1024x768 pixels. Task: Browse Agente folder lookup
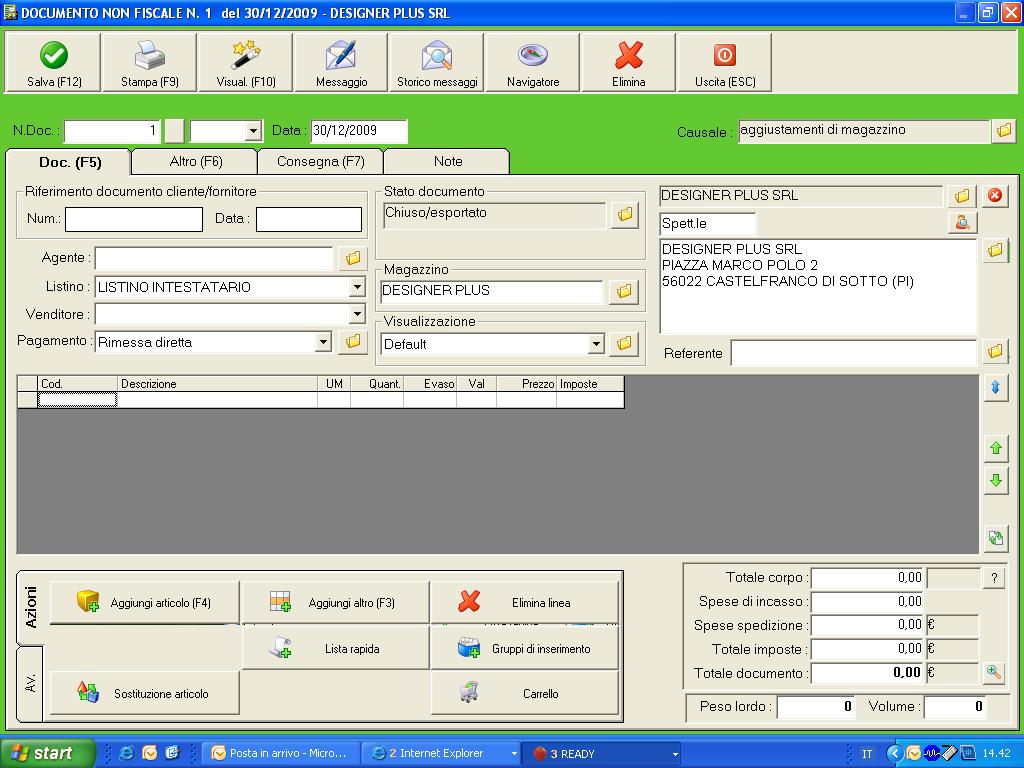pos(353,258)
